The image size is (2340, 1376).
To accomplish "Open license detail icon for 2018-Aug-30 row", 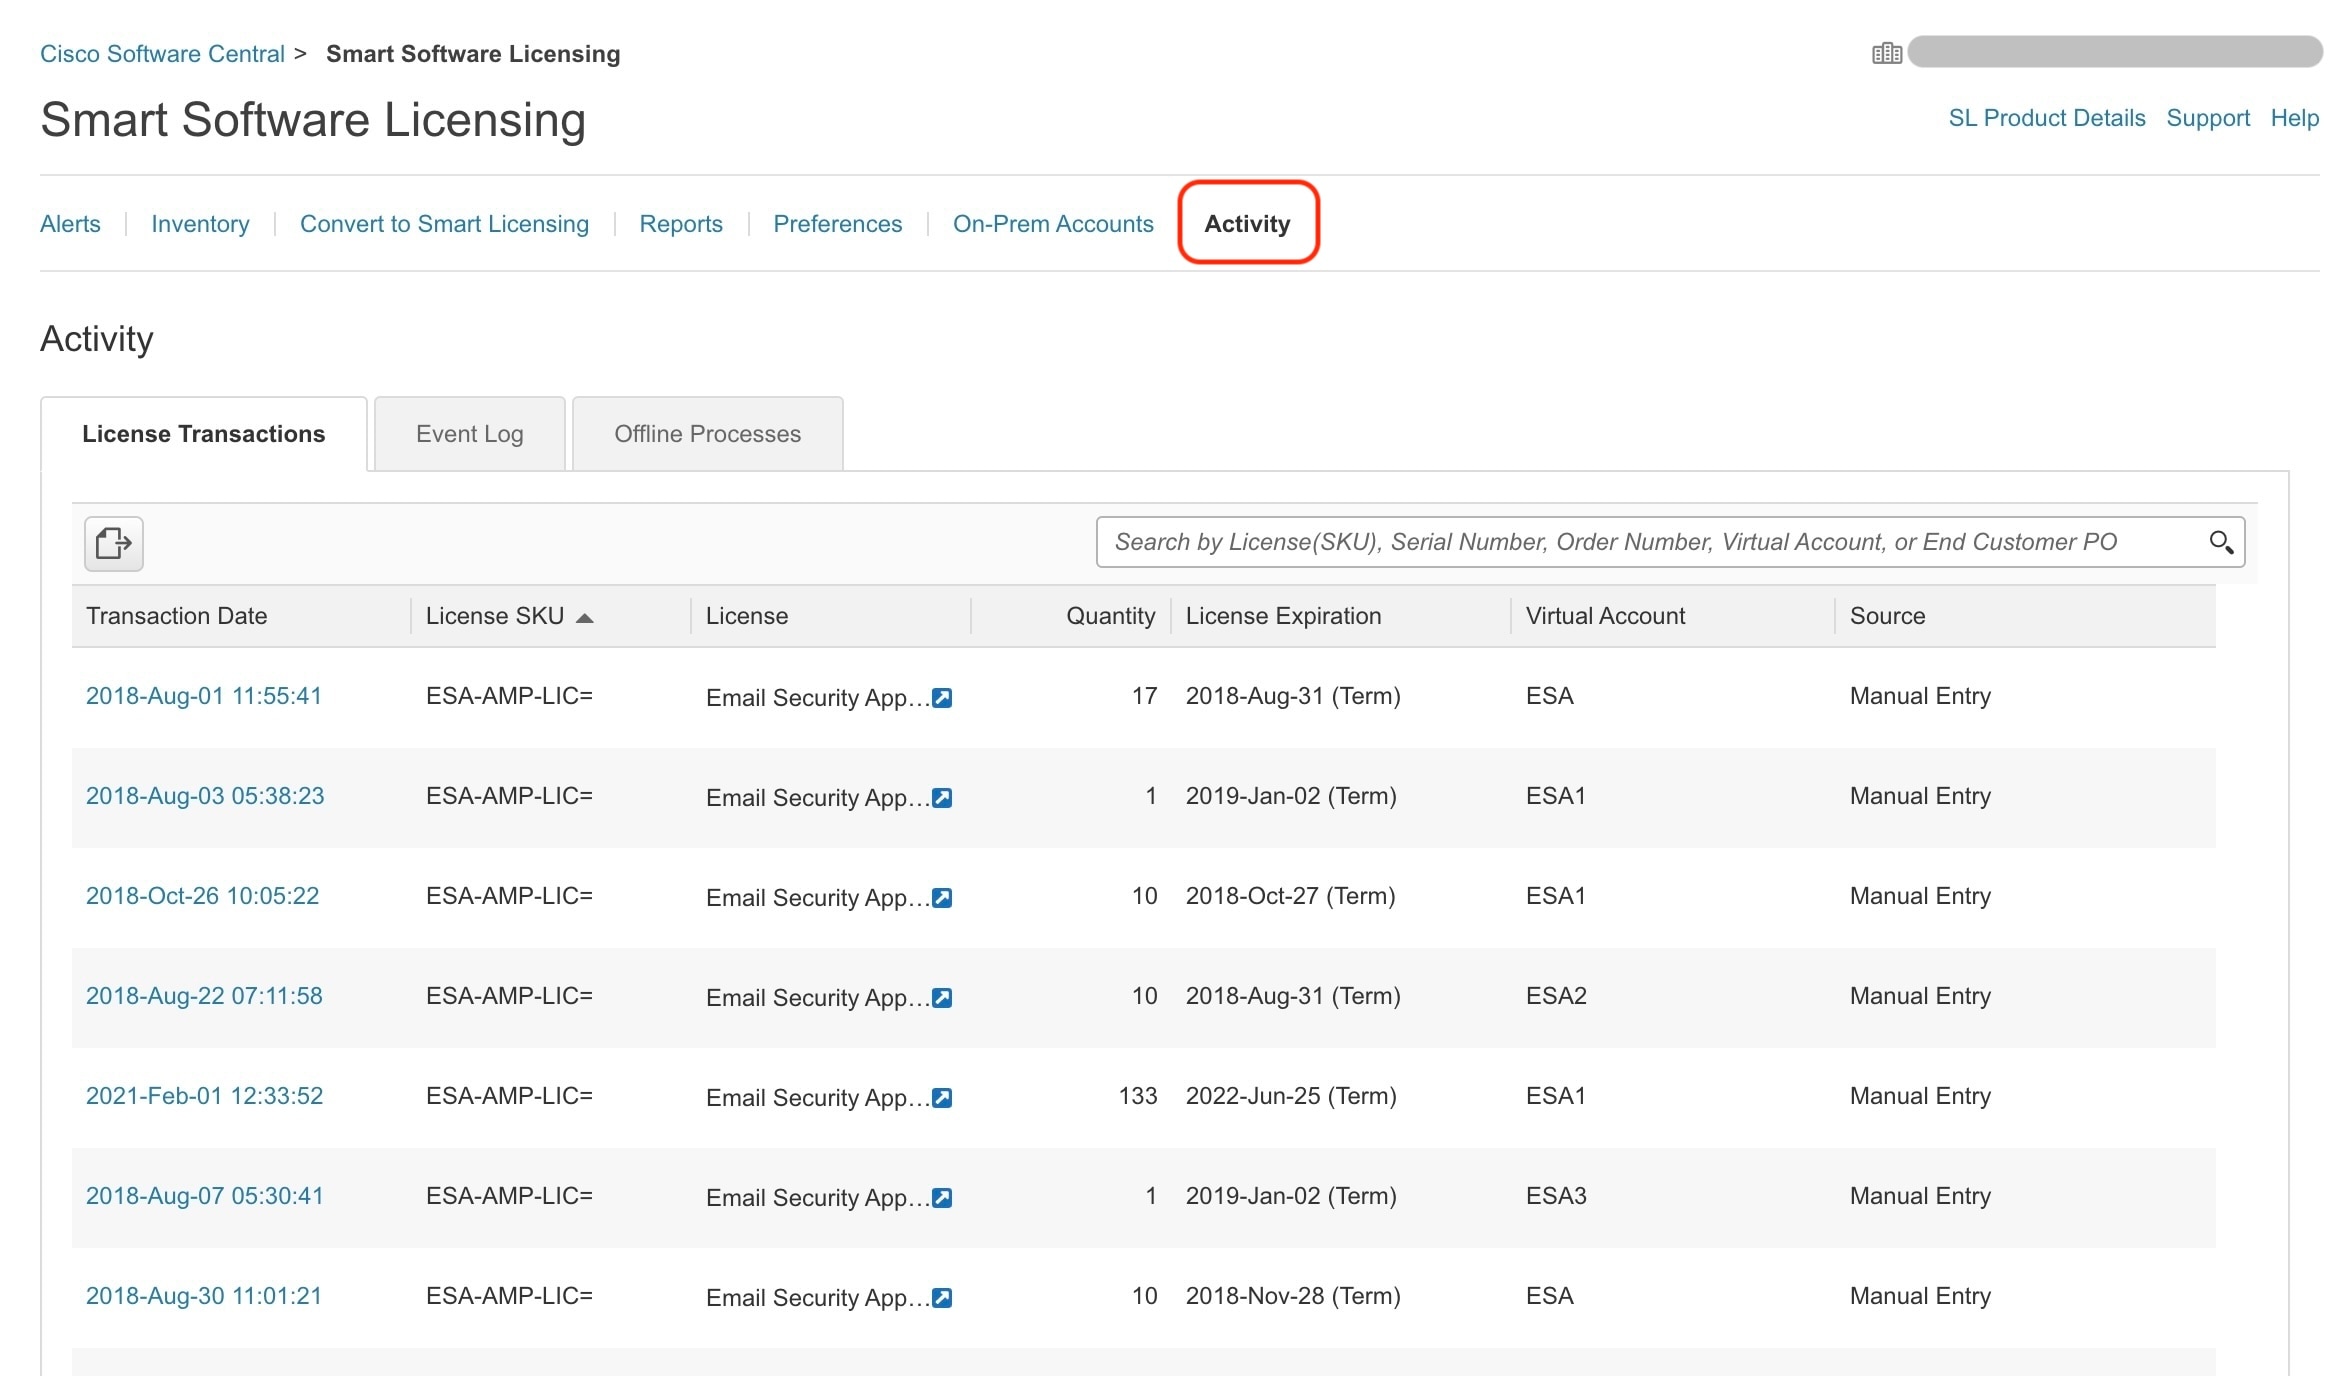I will tap(942, 1298).
